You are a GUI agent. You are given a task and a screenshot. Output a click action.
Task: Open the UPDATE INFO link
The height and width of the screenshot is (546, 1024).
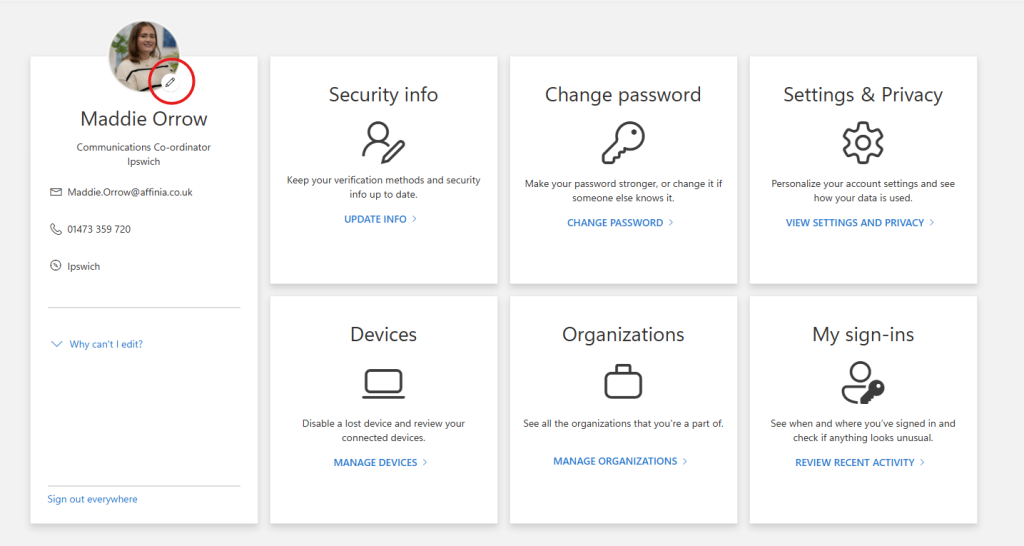(x=376, y=219)
